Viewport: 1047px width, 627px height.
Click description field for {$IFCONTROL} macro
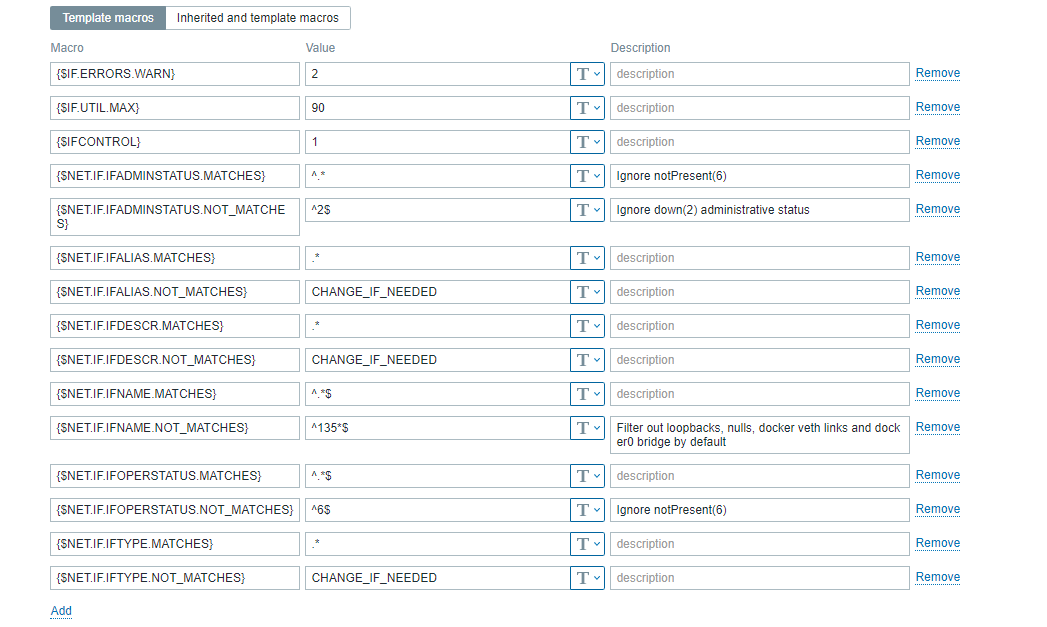click(x=759, y=142)
